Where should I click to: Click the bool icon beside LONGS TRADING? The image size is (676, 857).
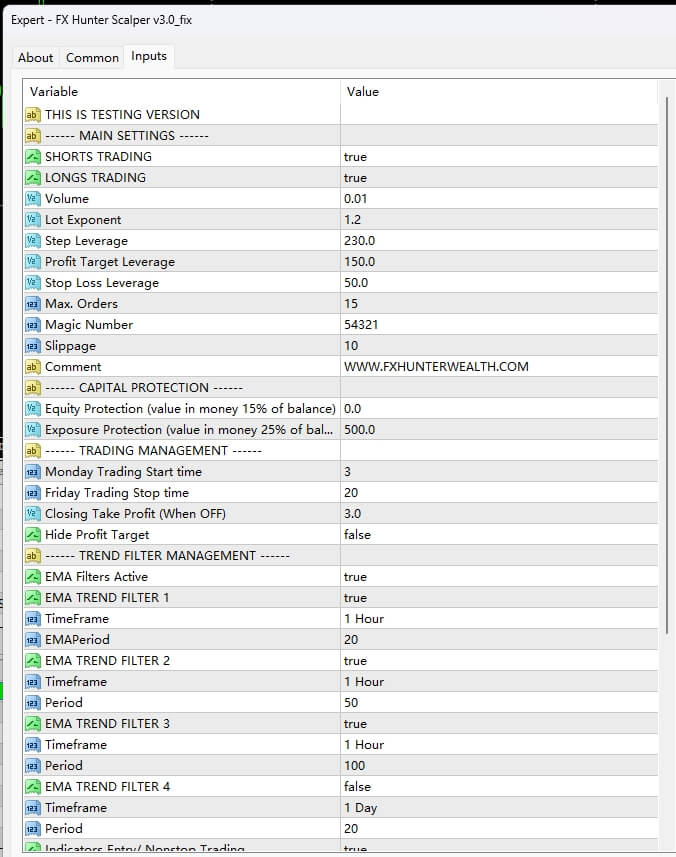pos(33,178)
